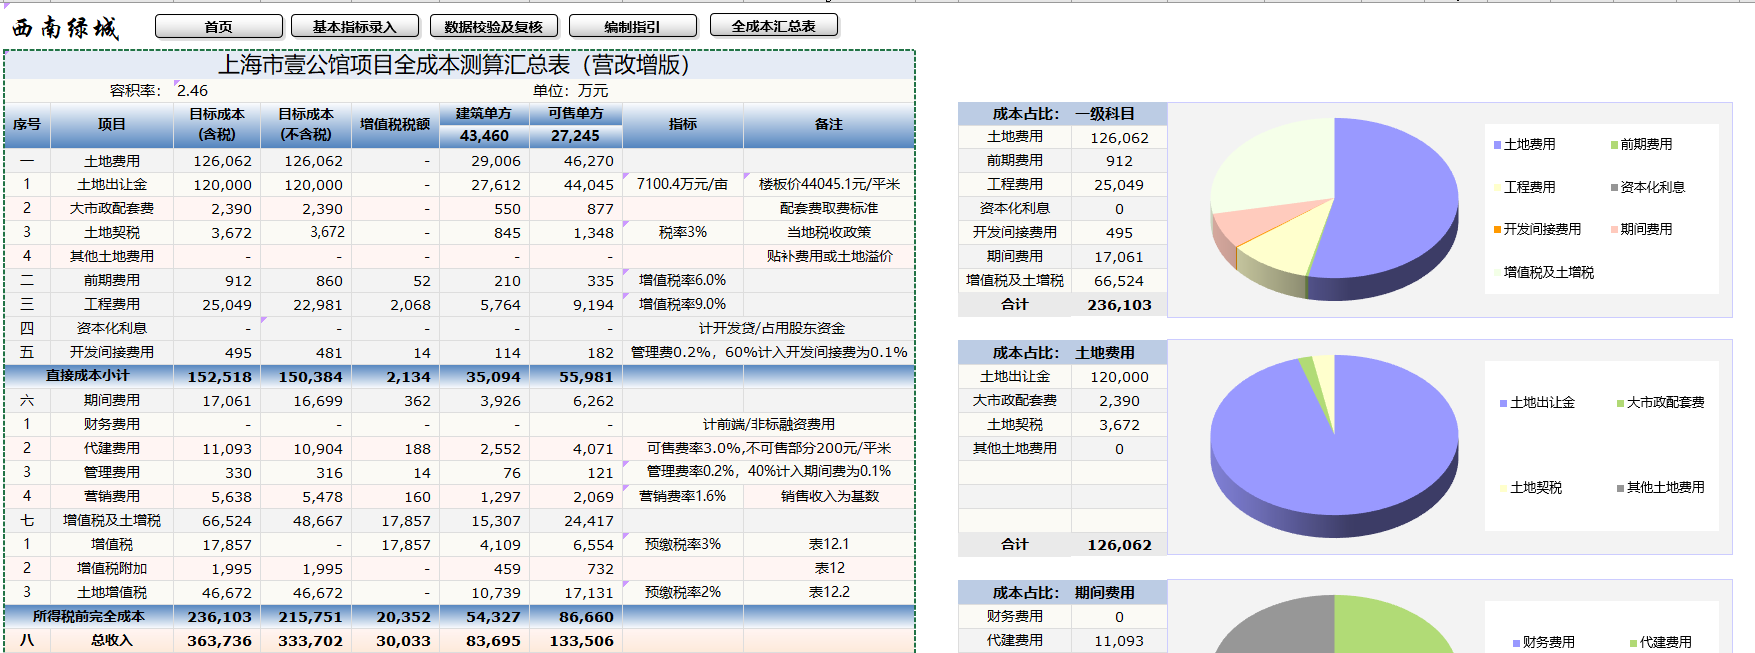Select the 序号 column header
The image size is (1755, 653).
(27, 125)
